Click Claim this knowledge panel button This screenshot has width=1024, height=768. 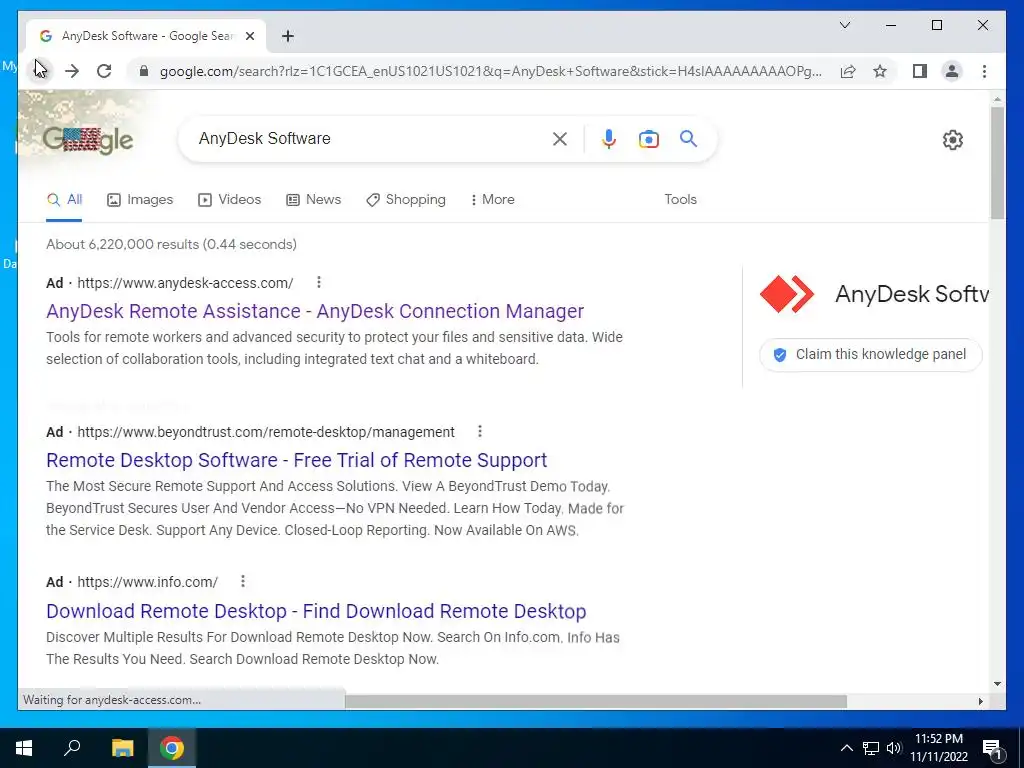[871, 355]
